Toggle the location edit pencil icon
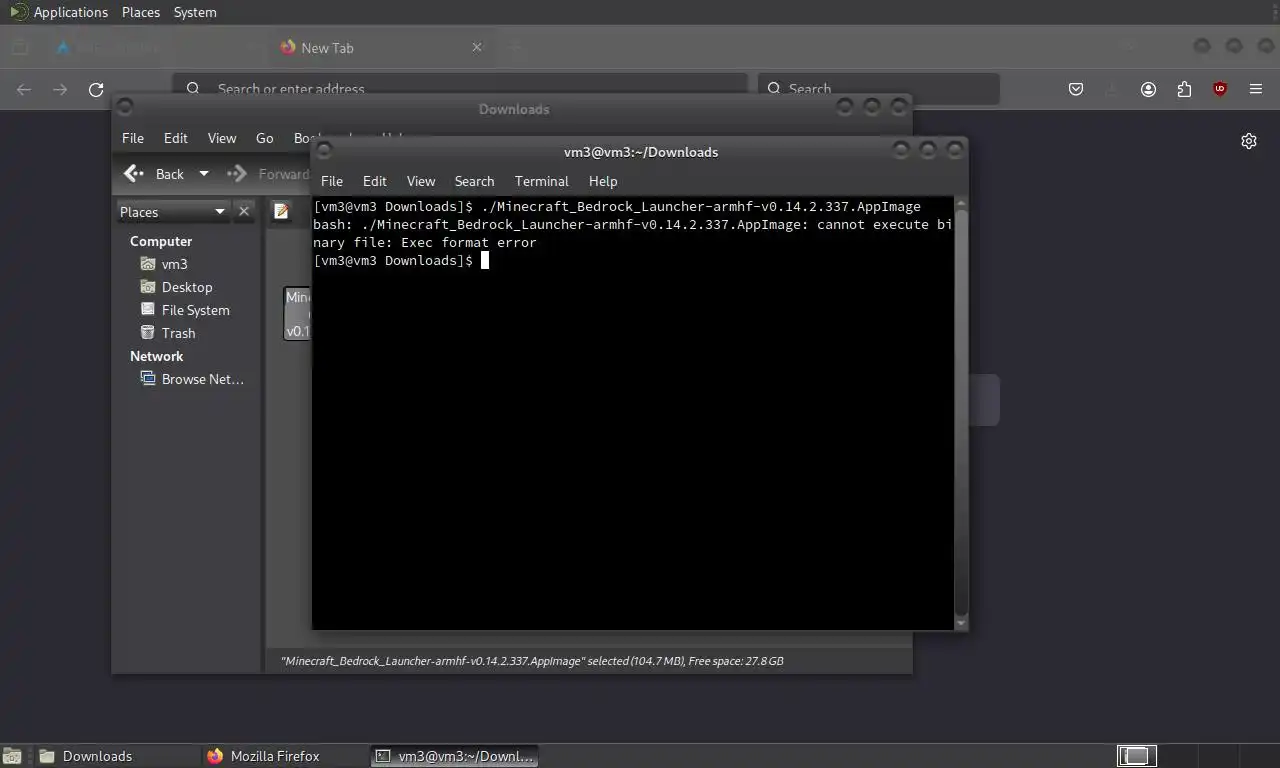The image size is (1280, 768). tap(282, 211)
